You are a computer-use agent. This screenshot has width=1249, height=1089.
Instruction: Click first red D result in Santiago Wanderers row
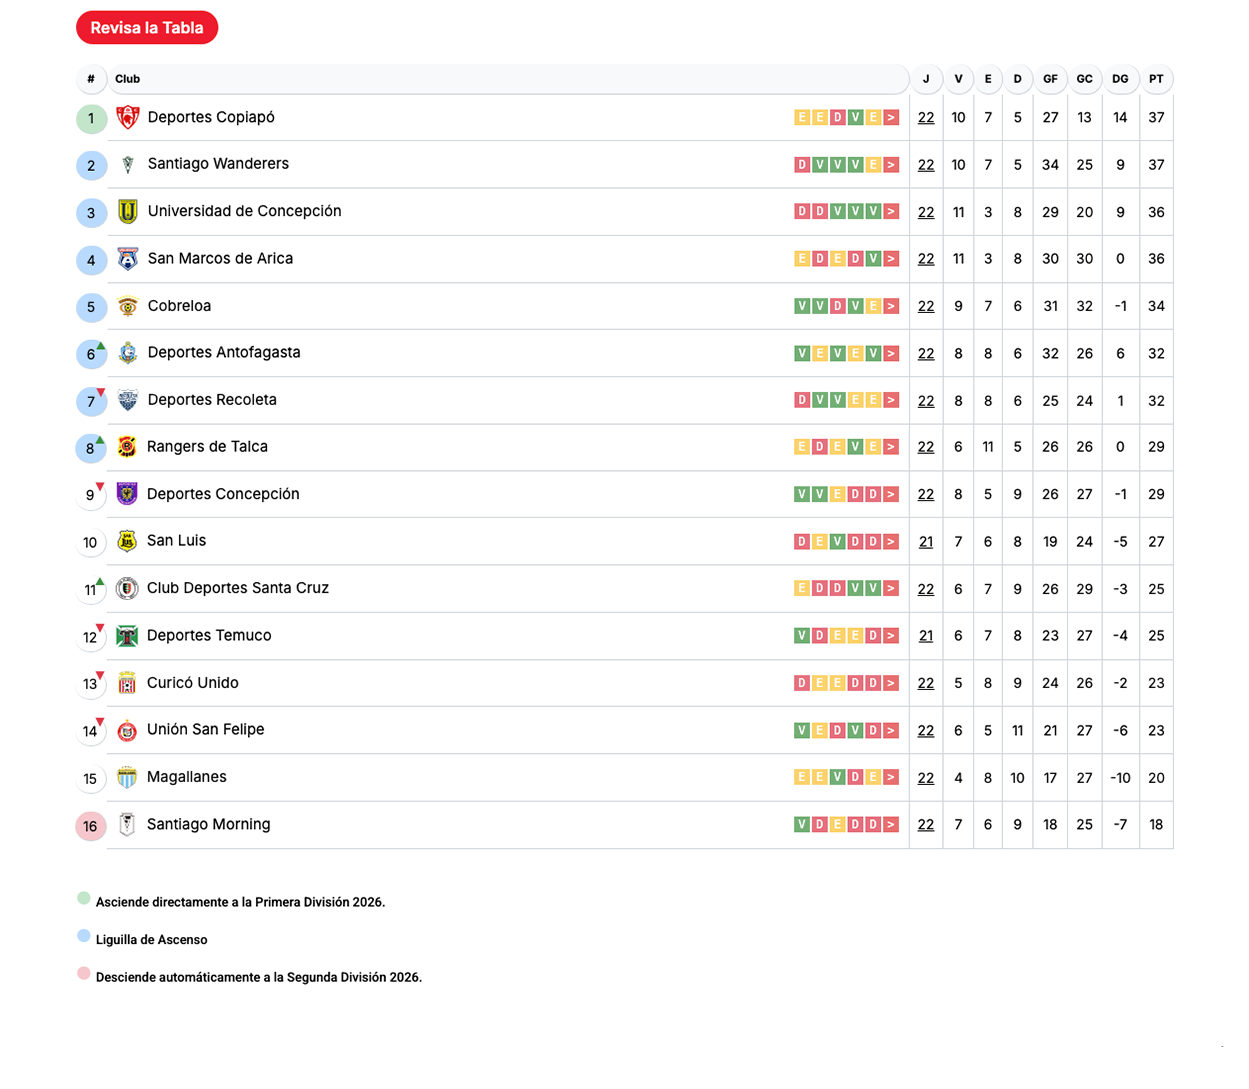coord(802,165)
